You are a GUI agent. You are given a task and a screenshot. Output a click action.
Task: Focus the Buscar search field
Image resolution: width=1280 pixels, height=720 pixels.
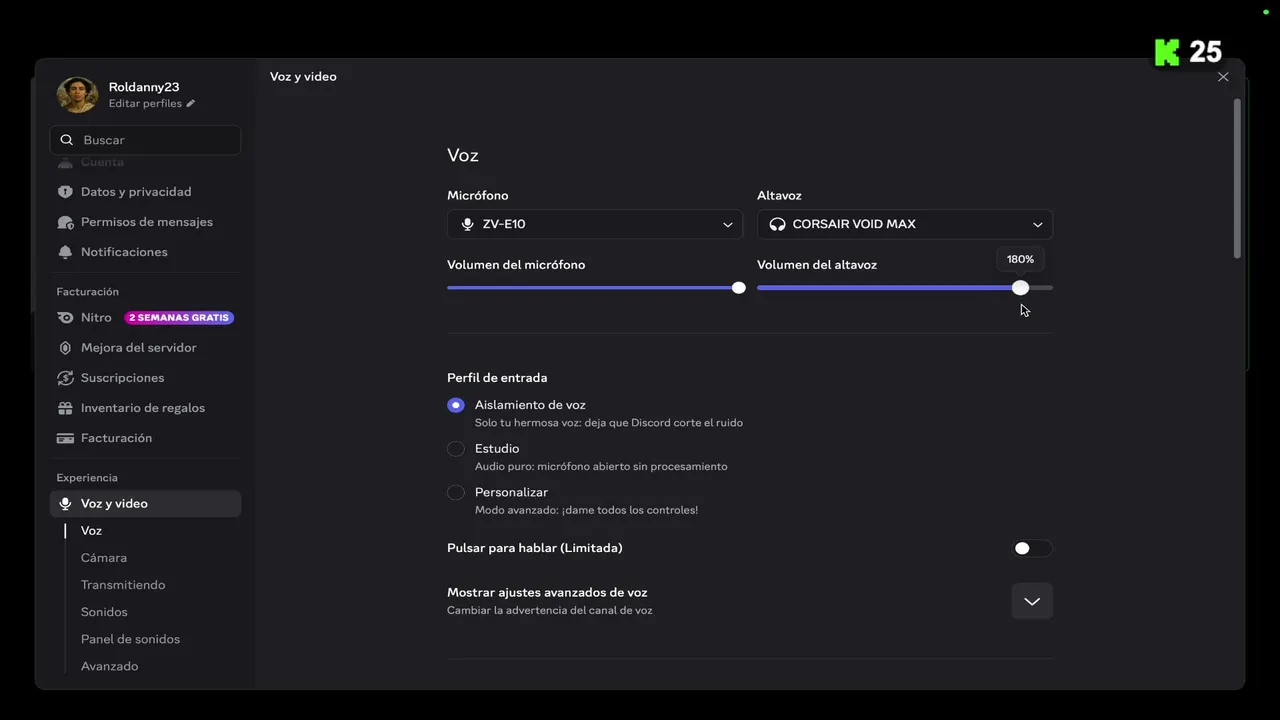(145, 140)
